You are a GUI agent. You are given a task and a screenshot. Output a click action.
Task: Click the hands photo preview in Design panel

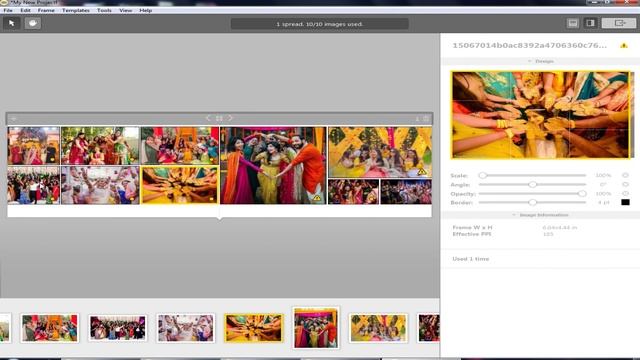click(x=540, y=115)
